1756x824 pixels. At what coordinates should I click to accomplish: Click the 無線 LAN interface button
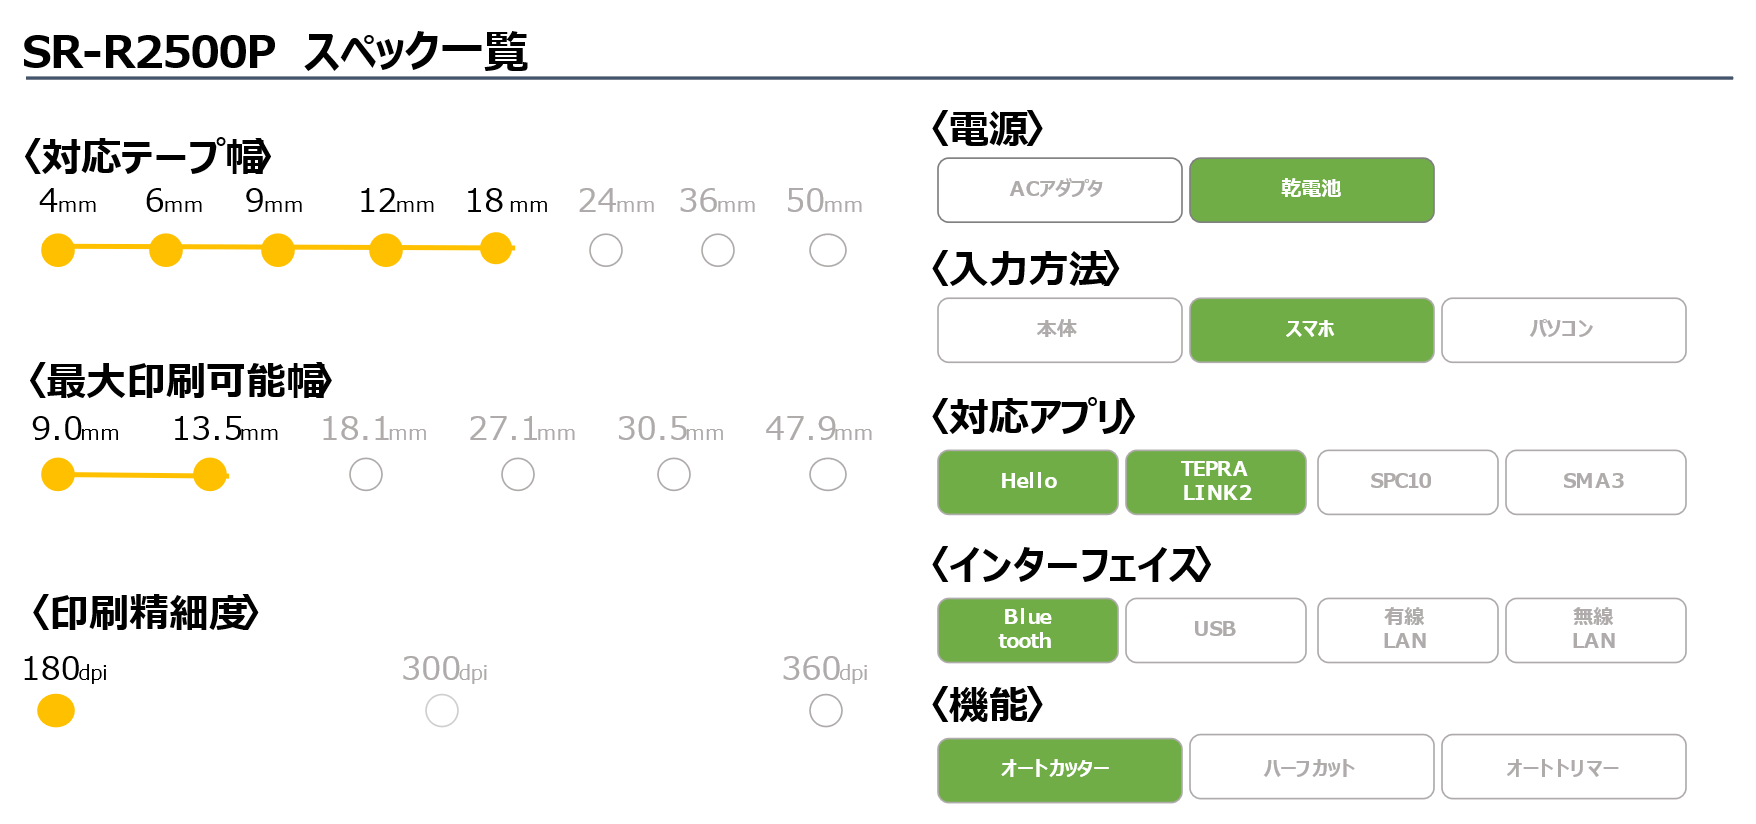[1596, 630]
